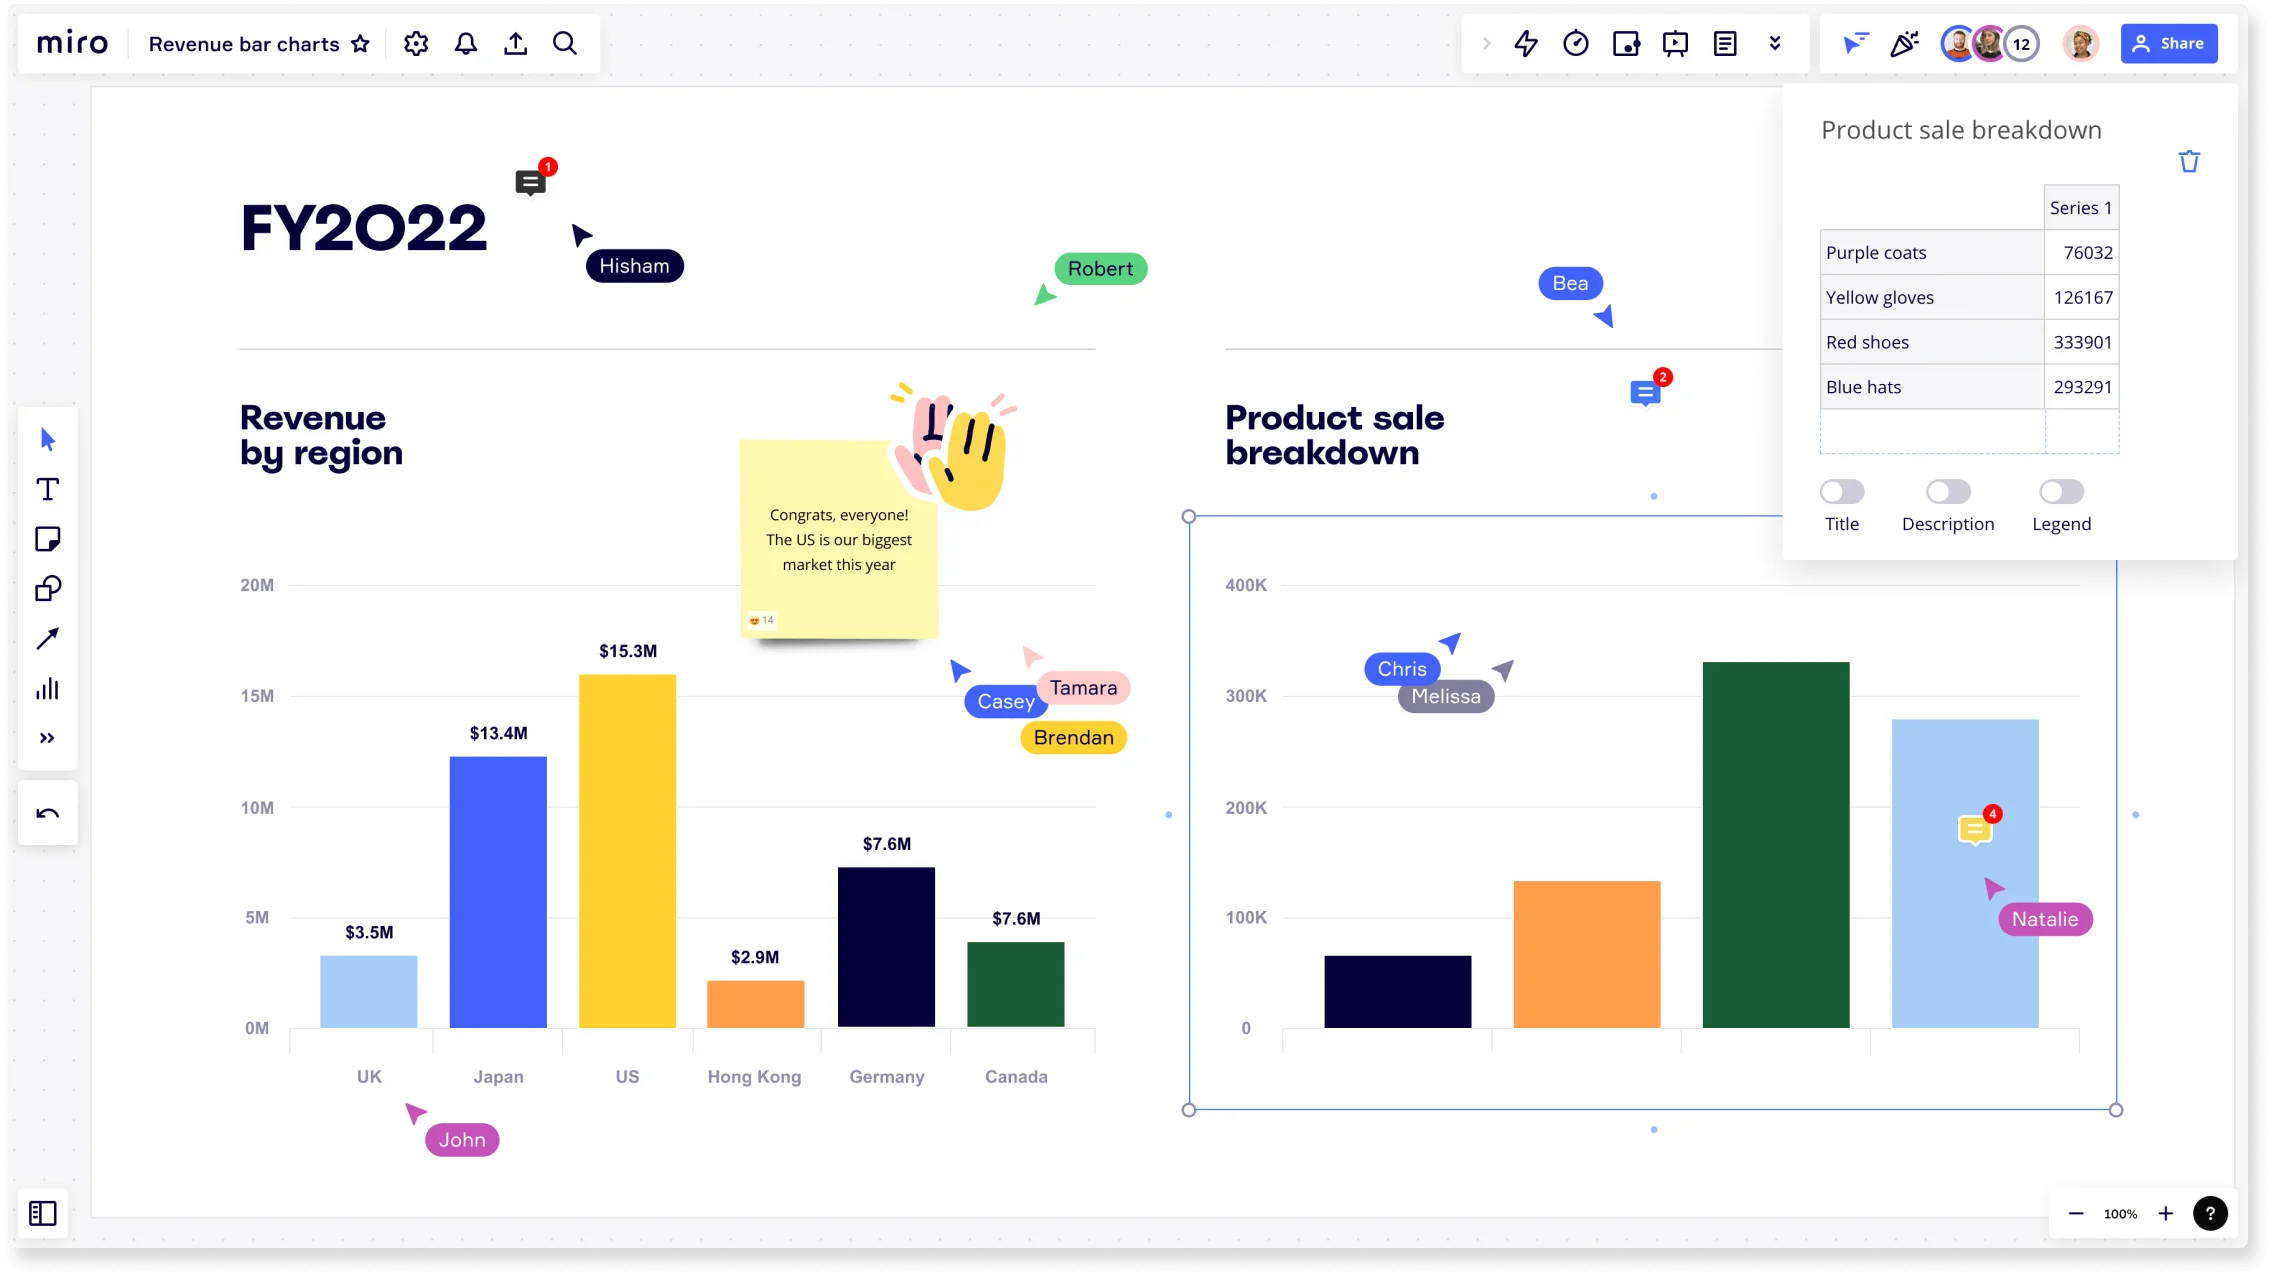Click the Undo button in sidebar
The image size is (2272, 1276).
pyautogui.click(x=47, y=813)
